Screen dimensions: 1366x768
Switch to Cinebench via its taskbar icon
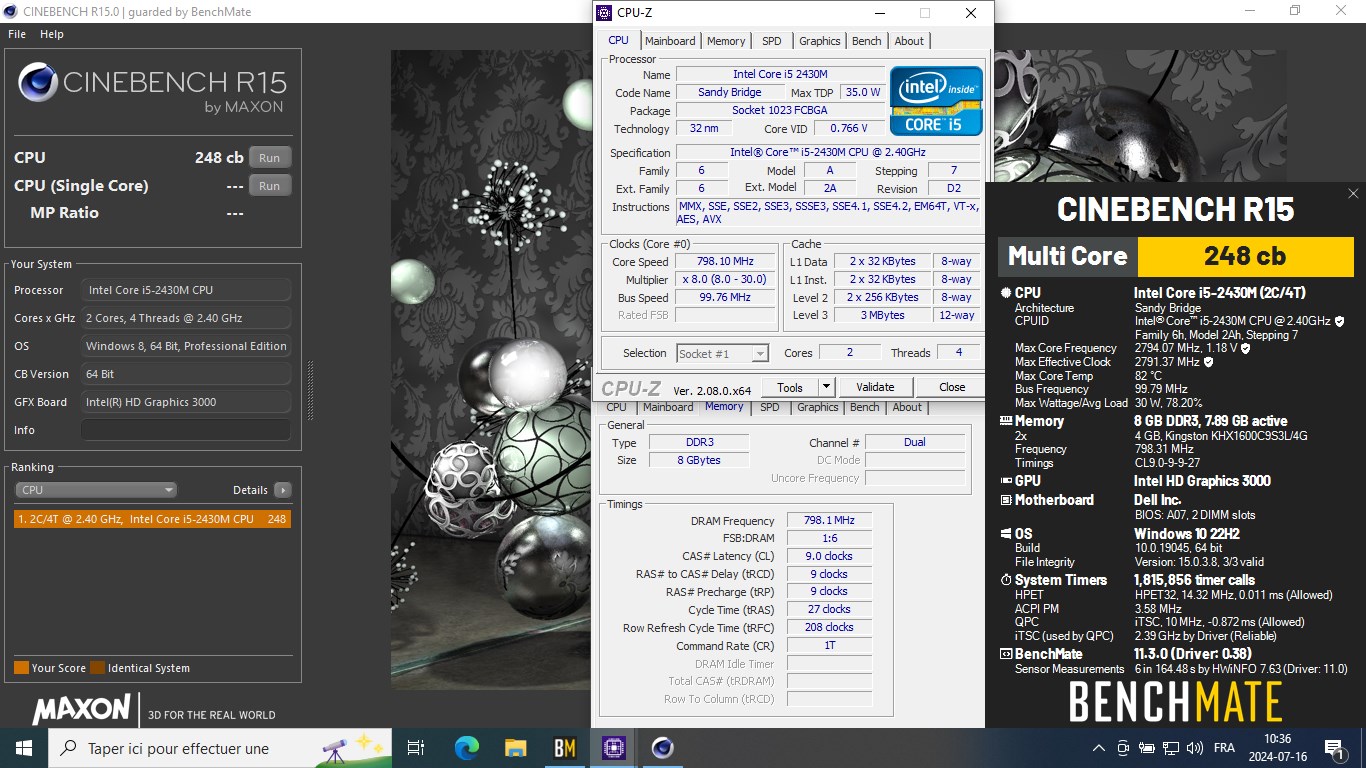click(x=662, y=747)
